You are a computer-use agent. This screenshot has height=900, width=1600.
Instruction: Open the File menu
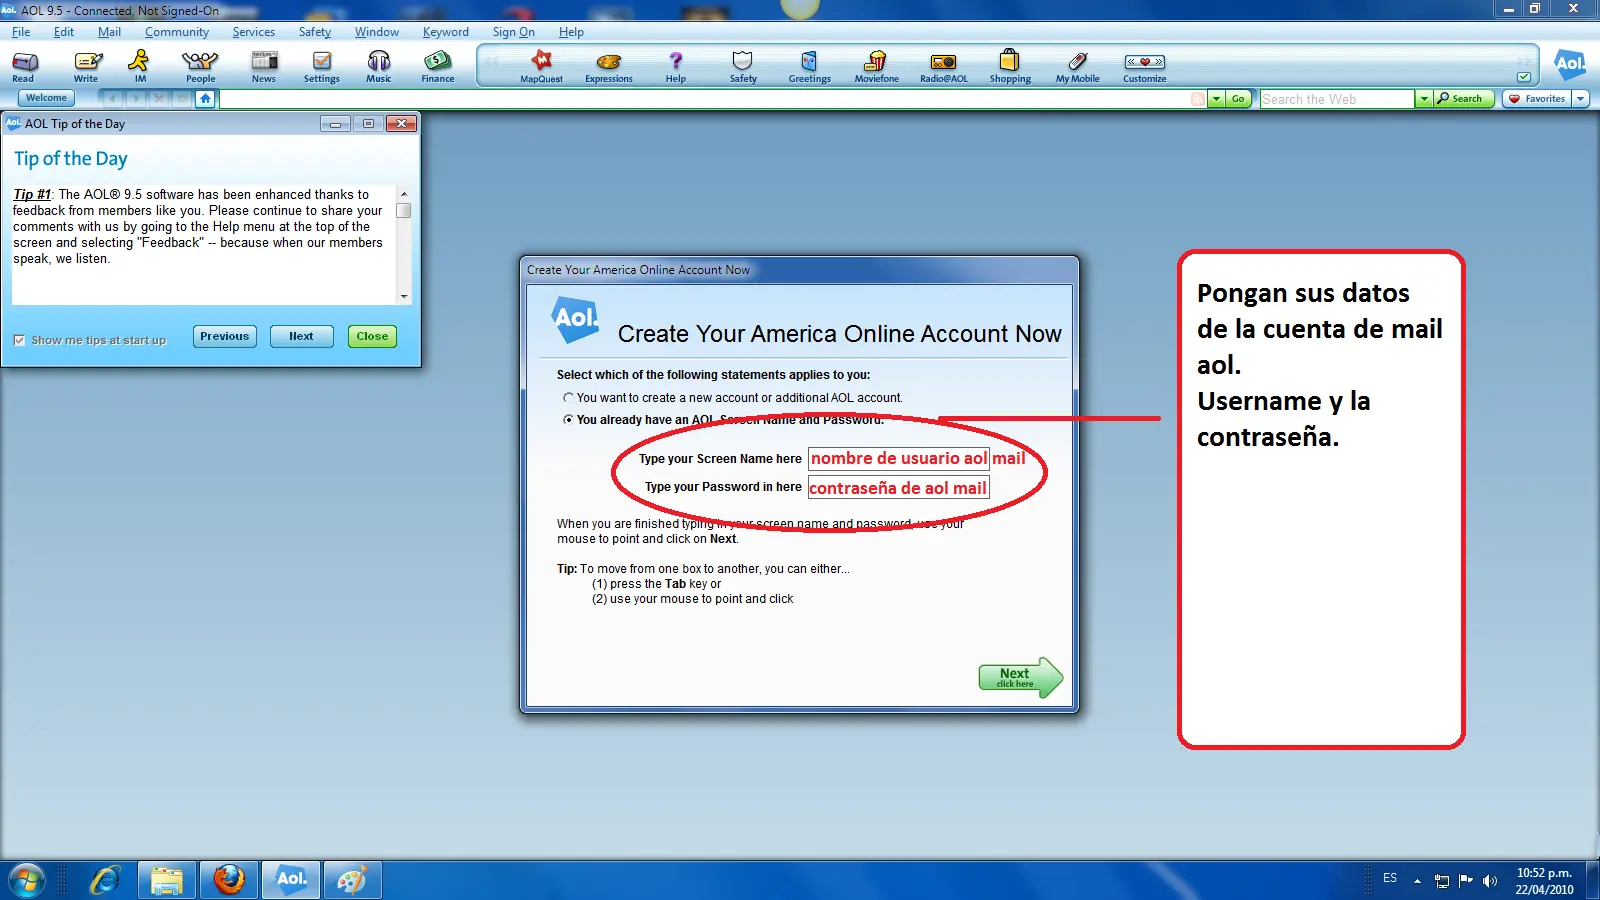point(21,32)
